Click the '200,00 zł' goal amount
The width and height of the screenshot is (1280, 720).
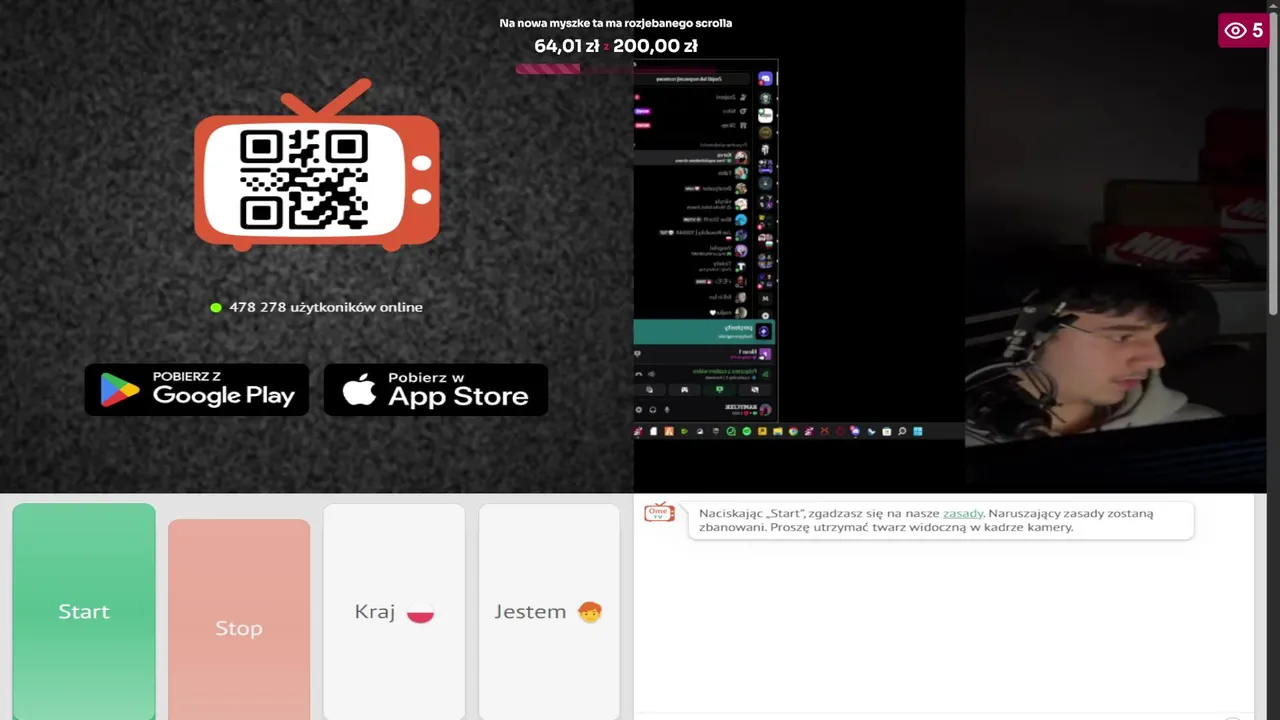pos(655,46)
